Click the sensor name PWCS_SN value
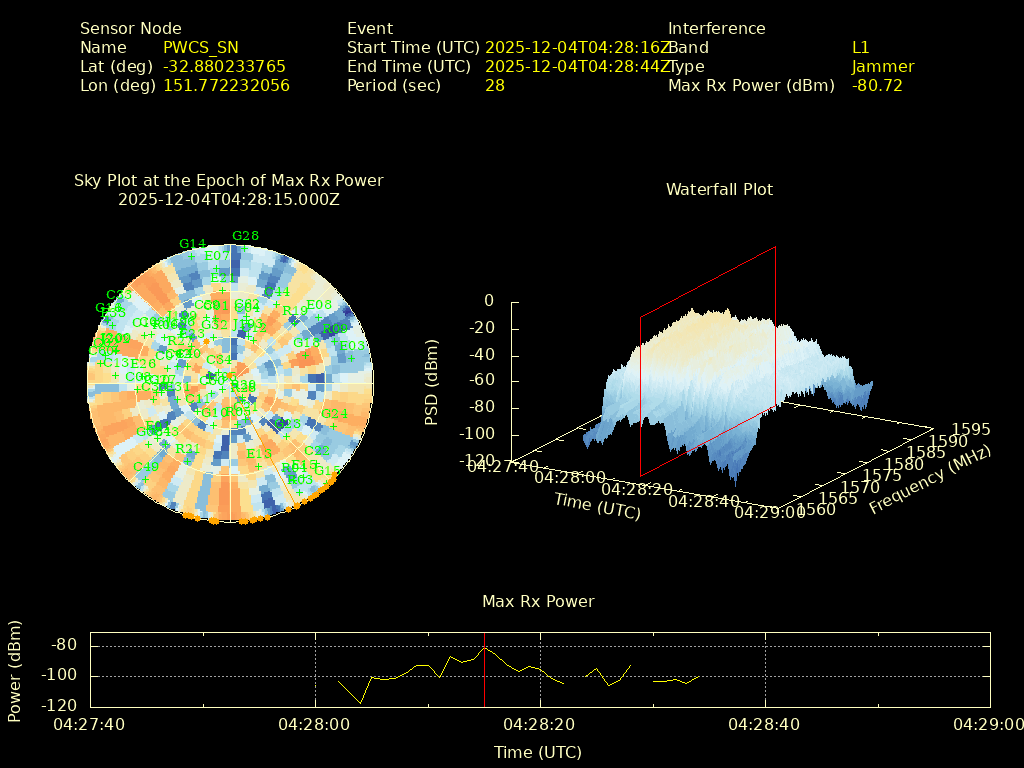 (x=201, y=47)
